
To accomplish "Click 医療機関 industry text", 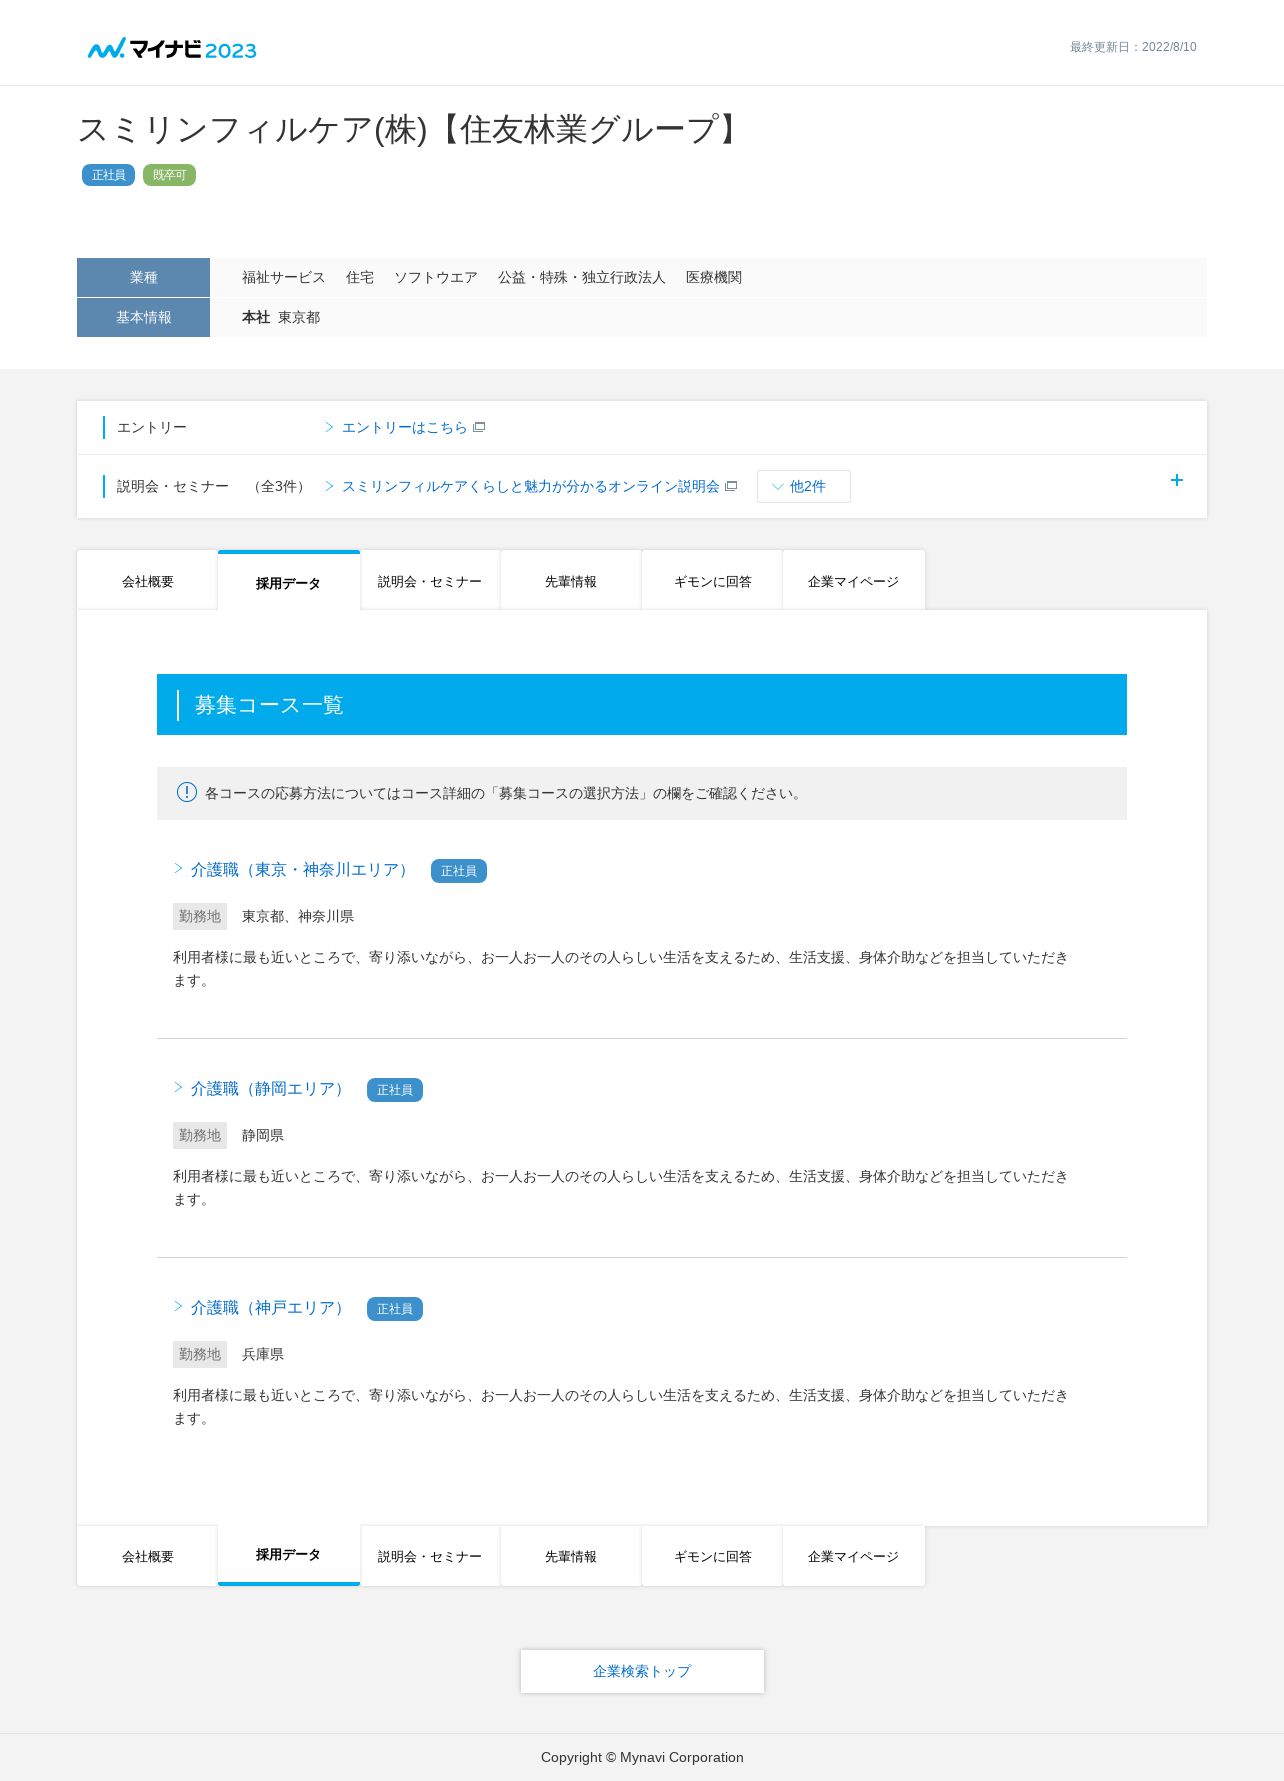I will coord(714,277).
